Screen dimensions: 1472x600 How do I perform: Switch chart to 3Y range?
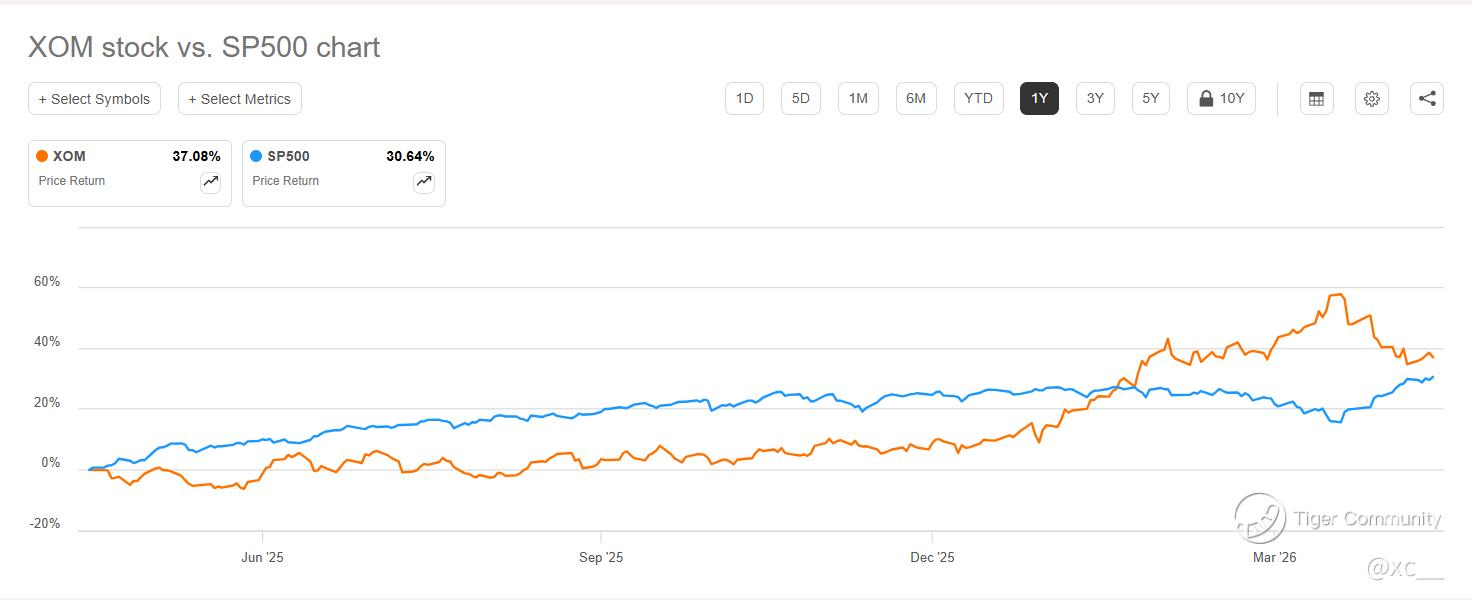[x=1095, y=98]
